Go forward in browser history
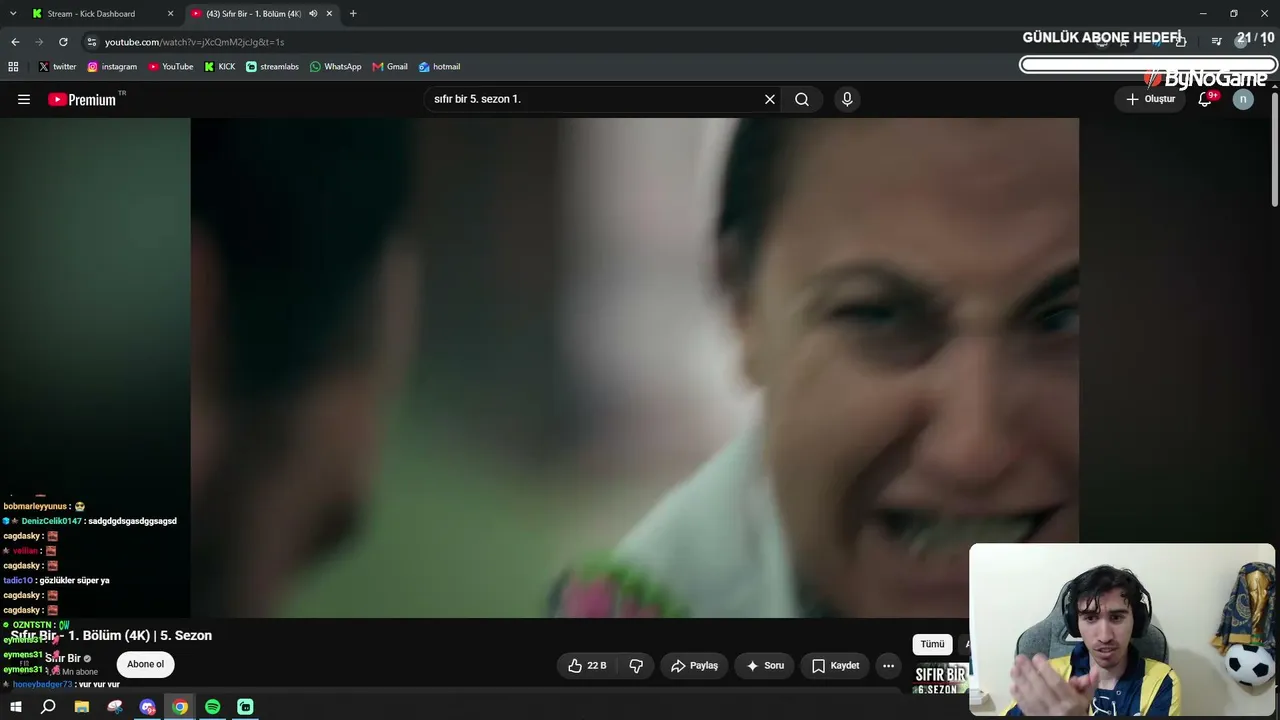This screenshot has width=1280, height=720. 39,42
